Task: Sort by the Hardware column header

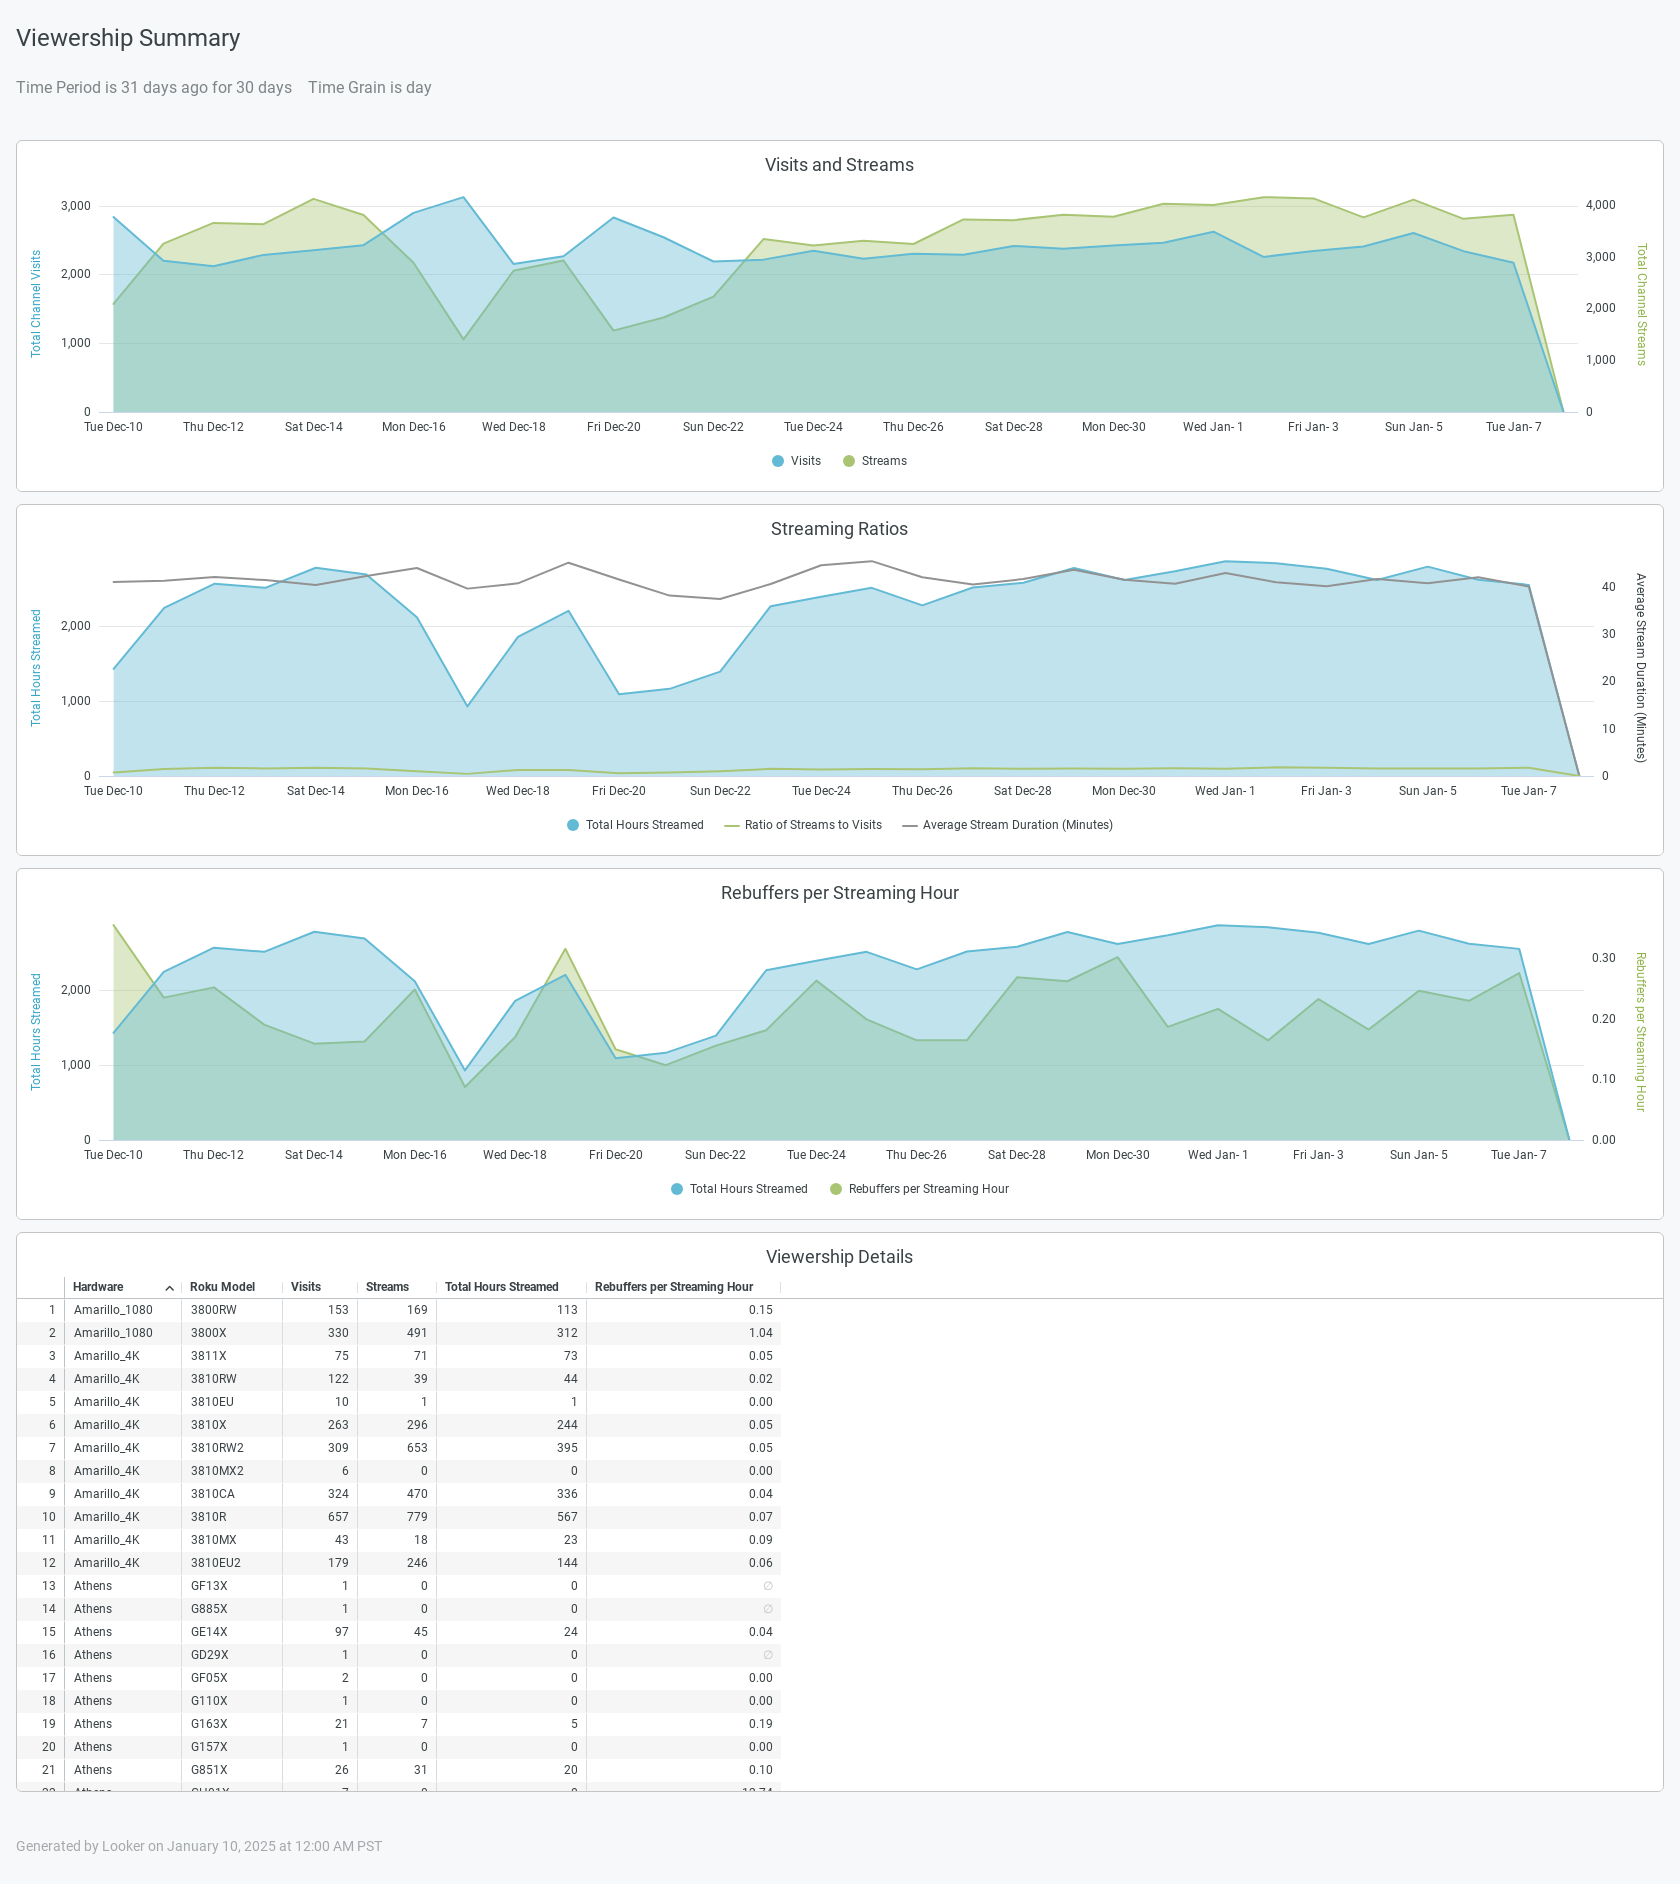Action: coord(98,1287)
